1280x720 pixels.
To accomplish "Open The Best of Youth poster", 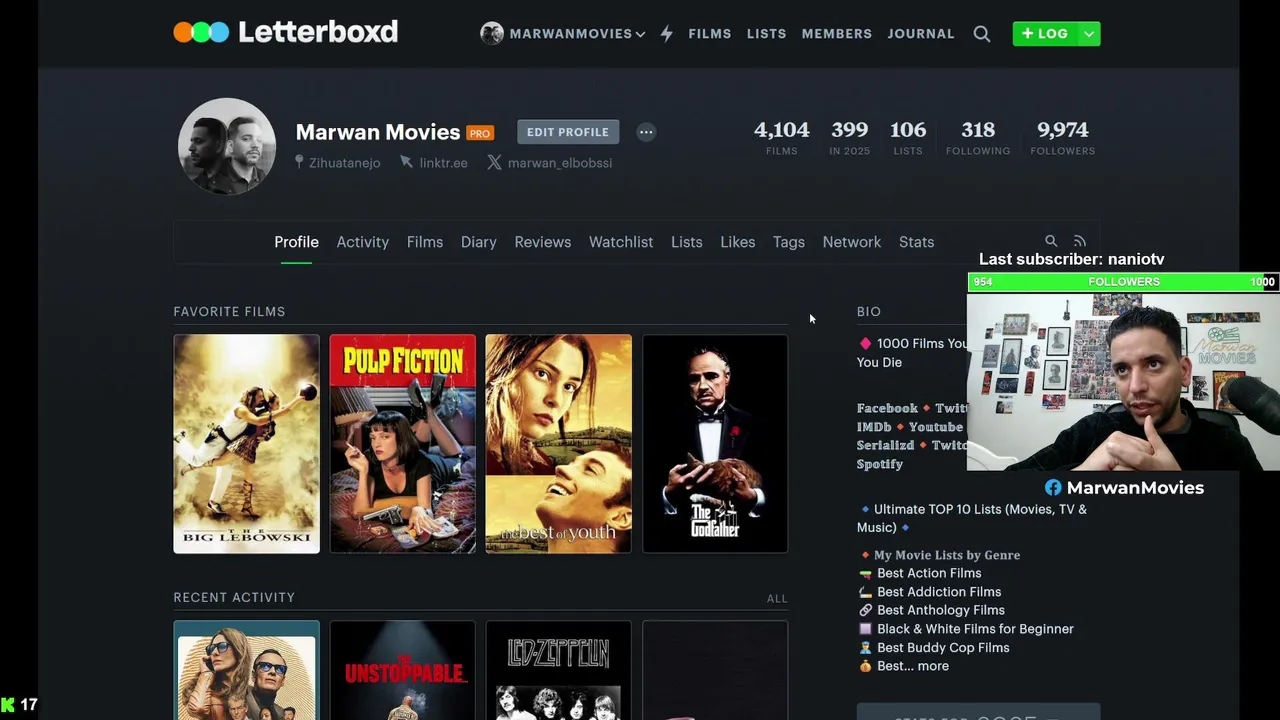I will pos(558,443).
